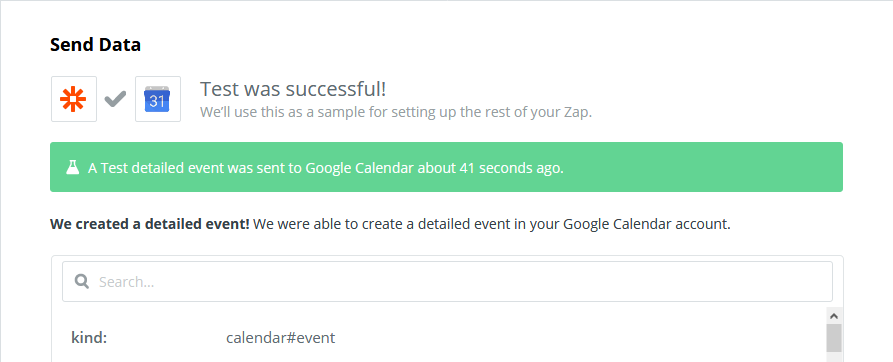Image resolution: width=893 pixels, height=362 pixels.
Task: Click the flask icon in green banner
Action: (72, 167)
